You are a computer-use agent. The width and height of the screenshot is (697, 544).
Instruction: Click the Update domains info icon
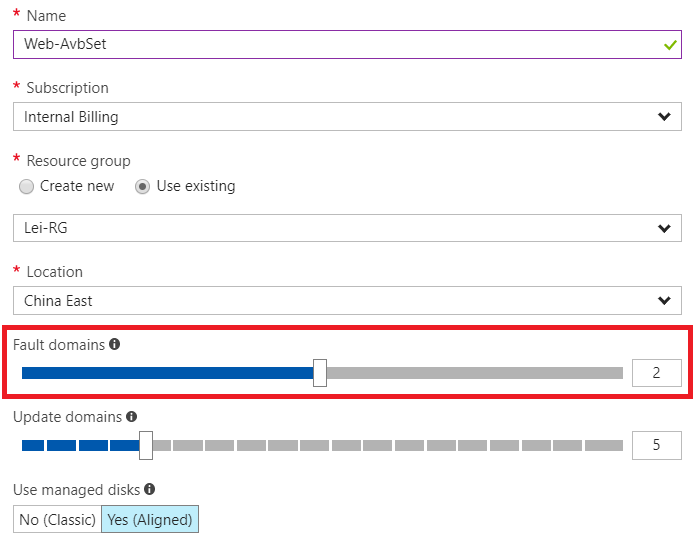click(132, 417)
